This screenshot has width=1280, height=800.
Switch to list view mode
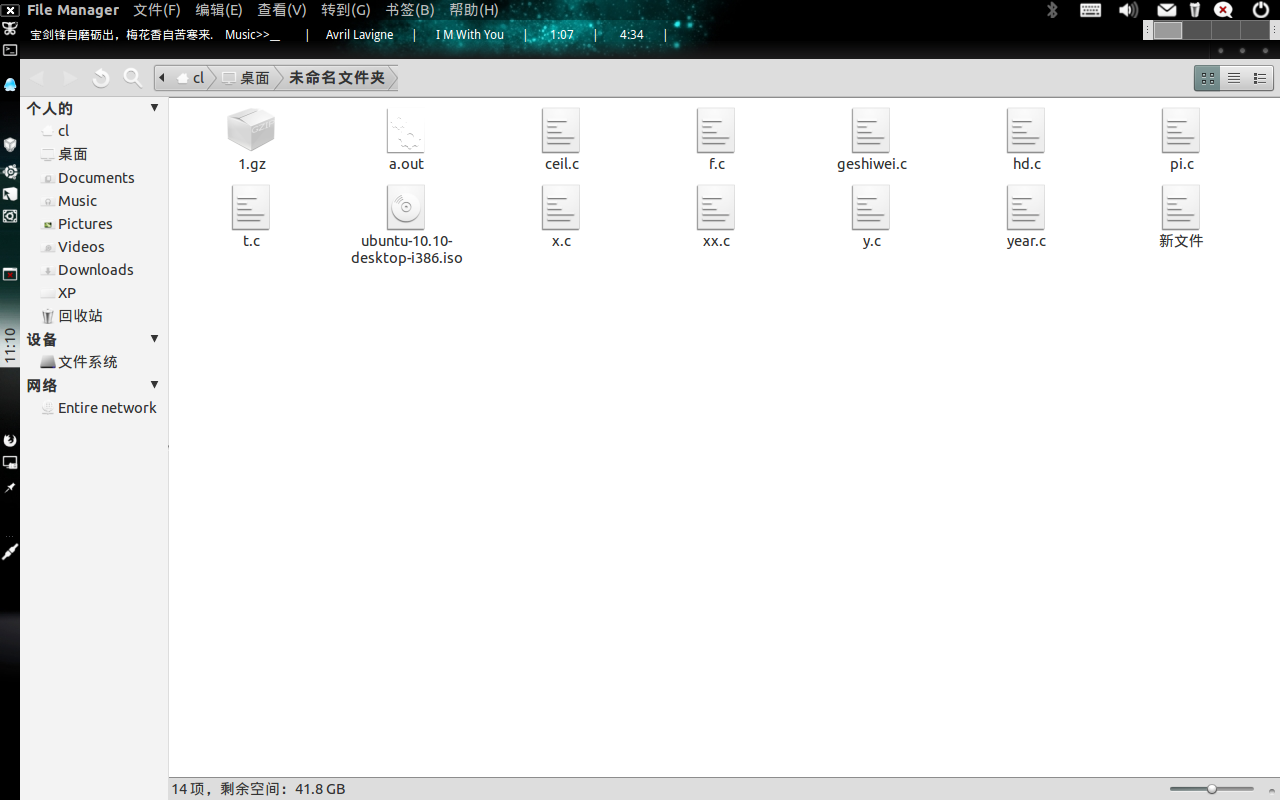point(1234,78)
